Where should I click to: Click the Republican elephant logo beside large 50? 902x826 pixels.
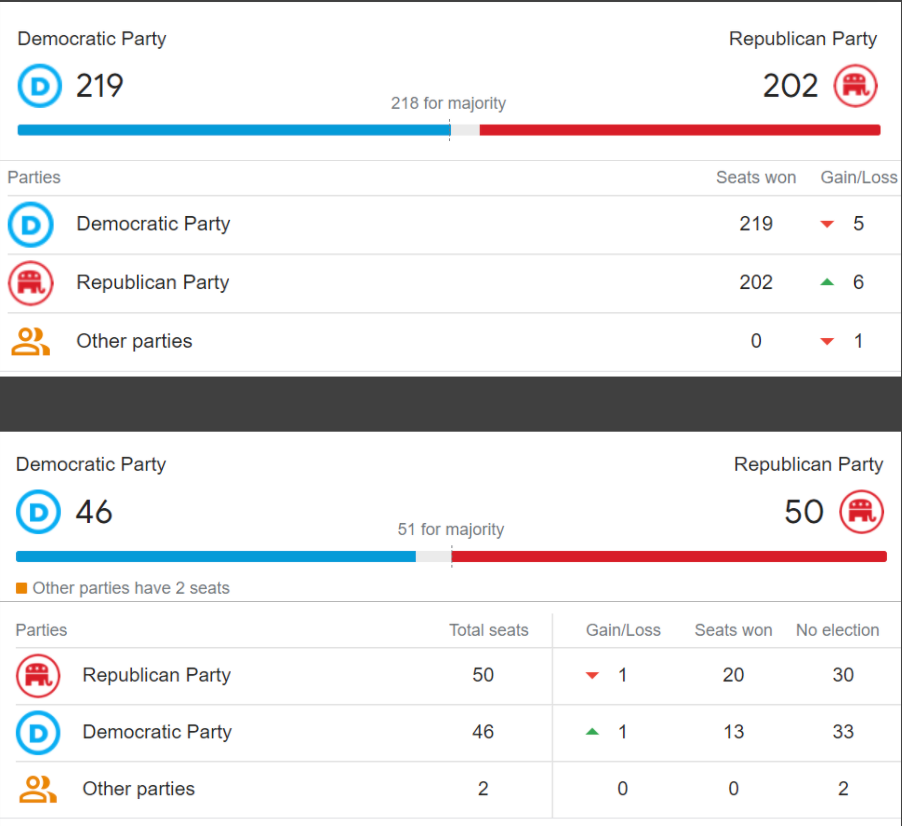860,513
